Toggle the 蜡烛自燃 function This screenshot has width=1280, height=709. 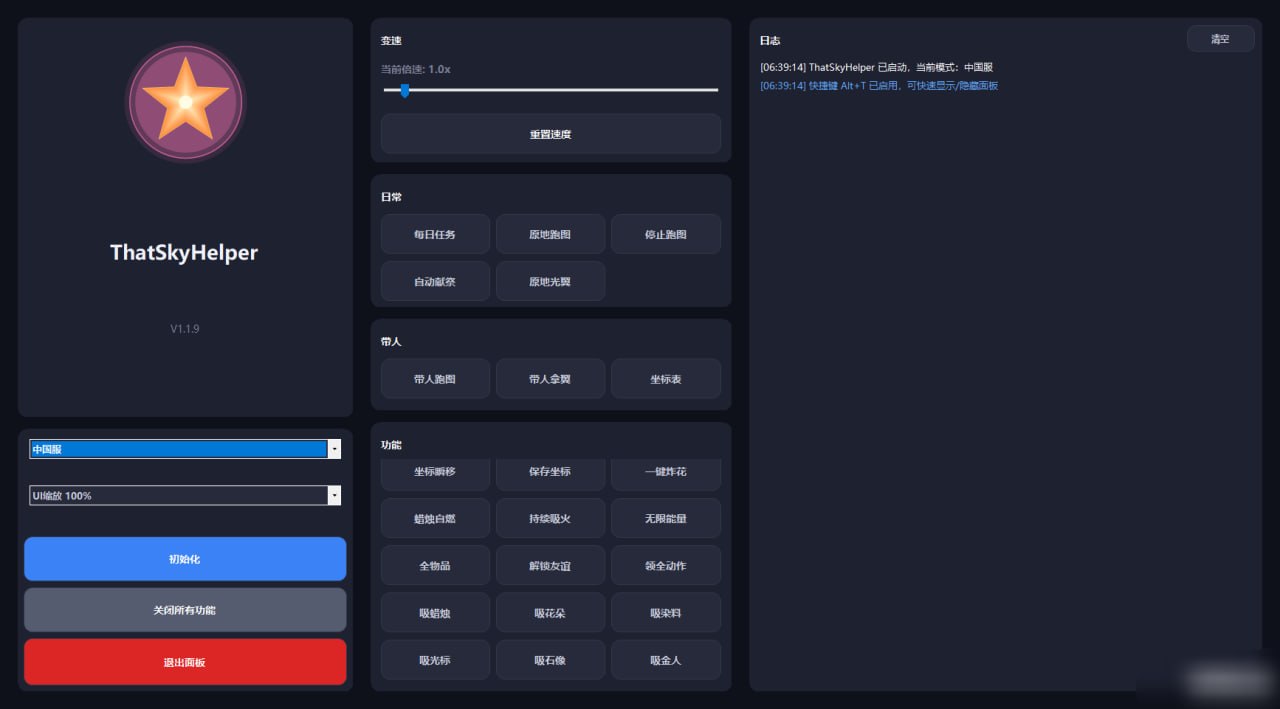click(x=435, y=518)
